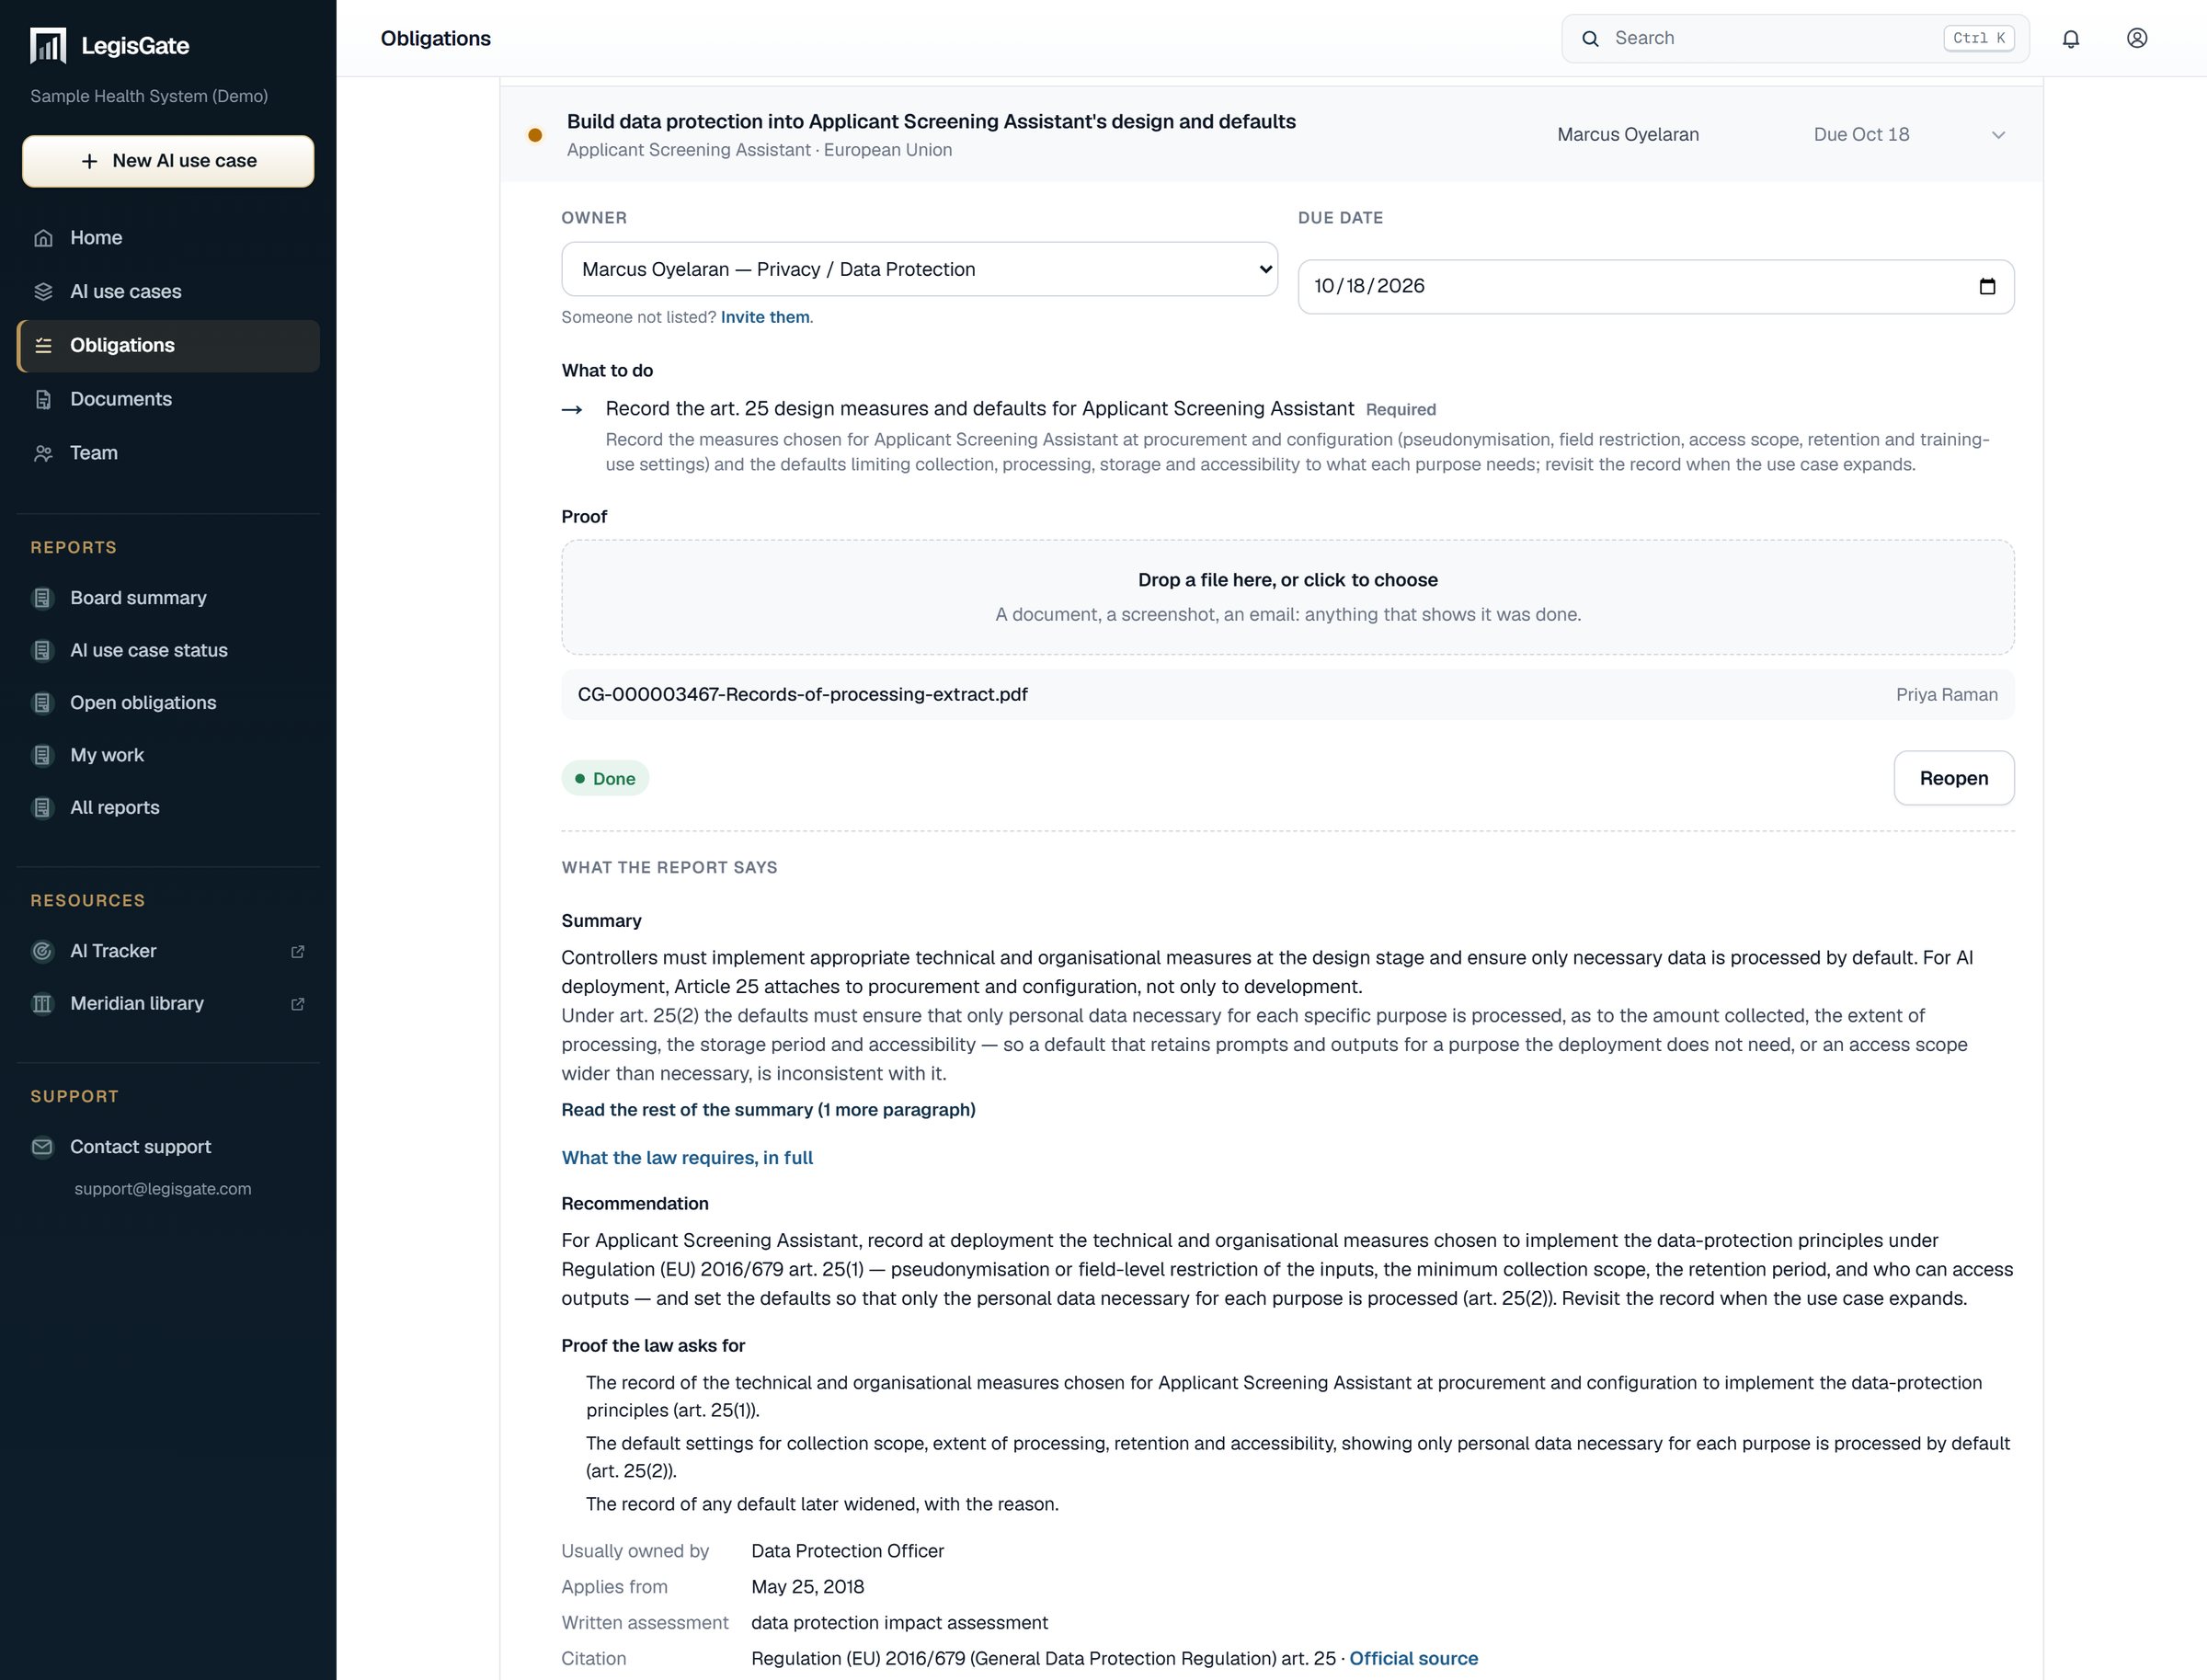Click Meridian library external link icon
2207x1680 pixels.
click(297, 1003)
